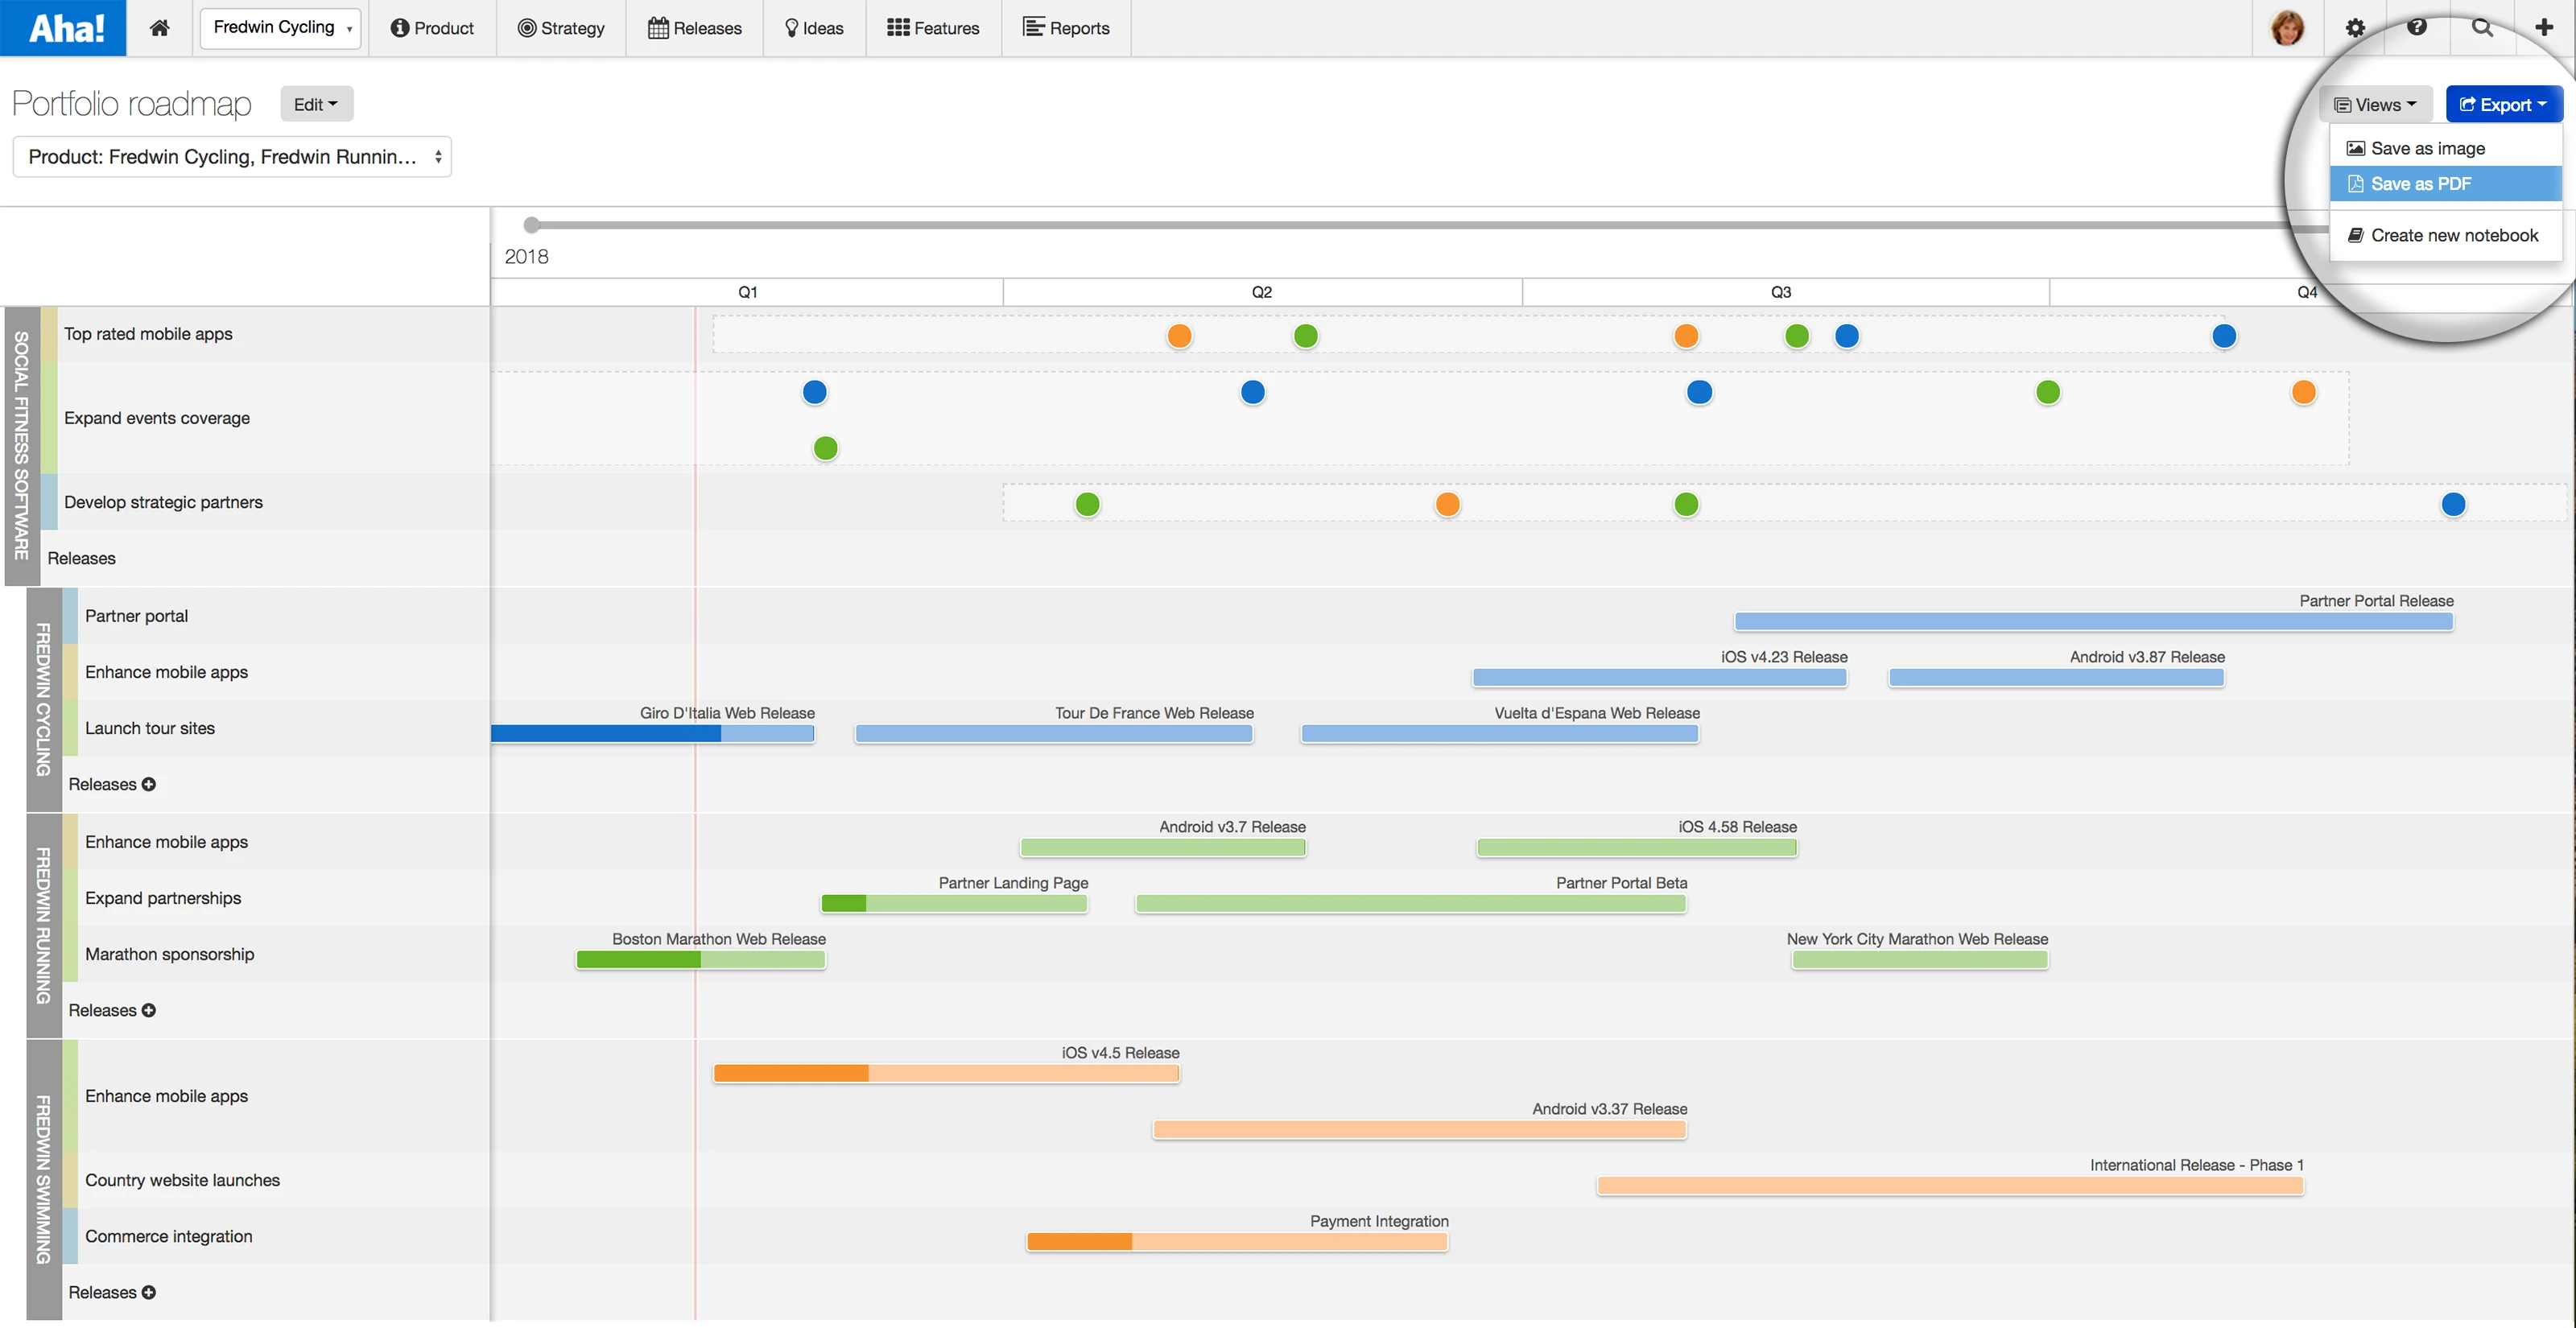Open the Edit dropdown button
This screenshot has height=1328, width=2576.
pyautogui.click(x=316, y=104)
